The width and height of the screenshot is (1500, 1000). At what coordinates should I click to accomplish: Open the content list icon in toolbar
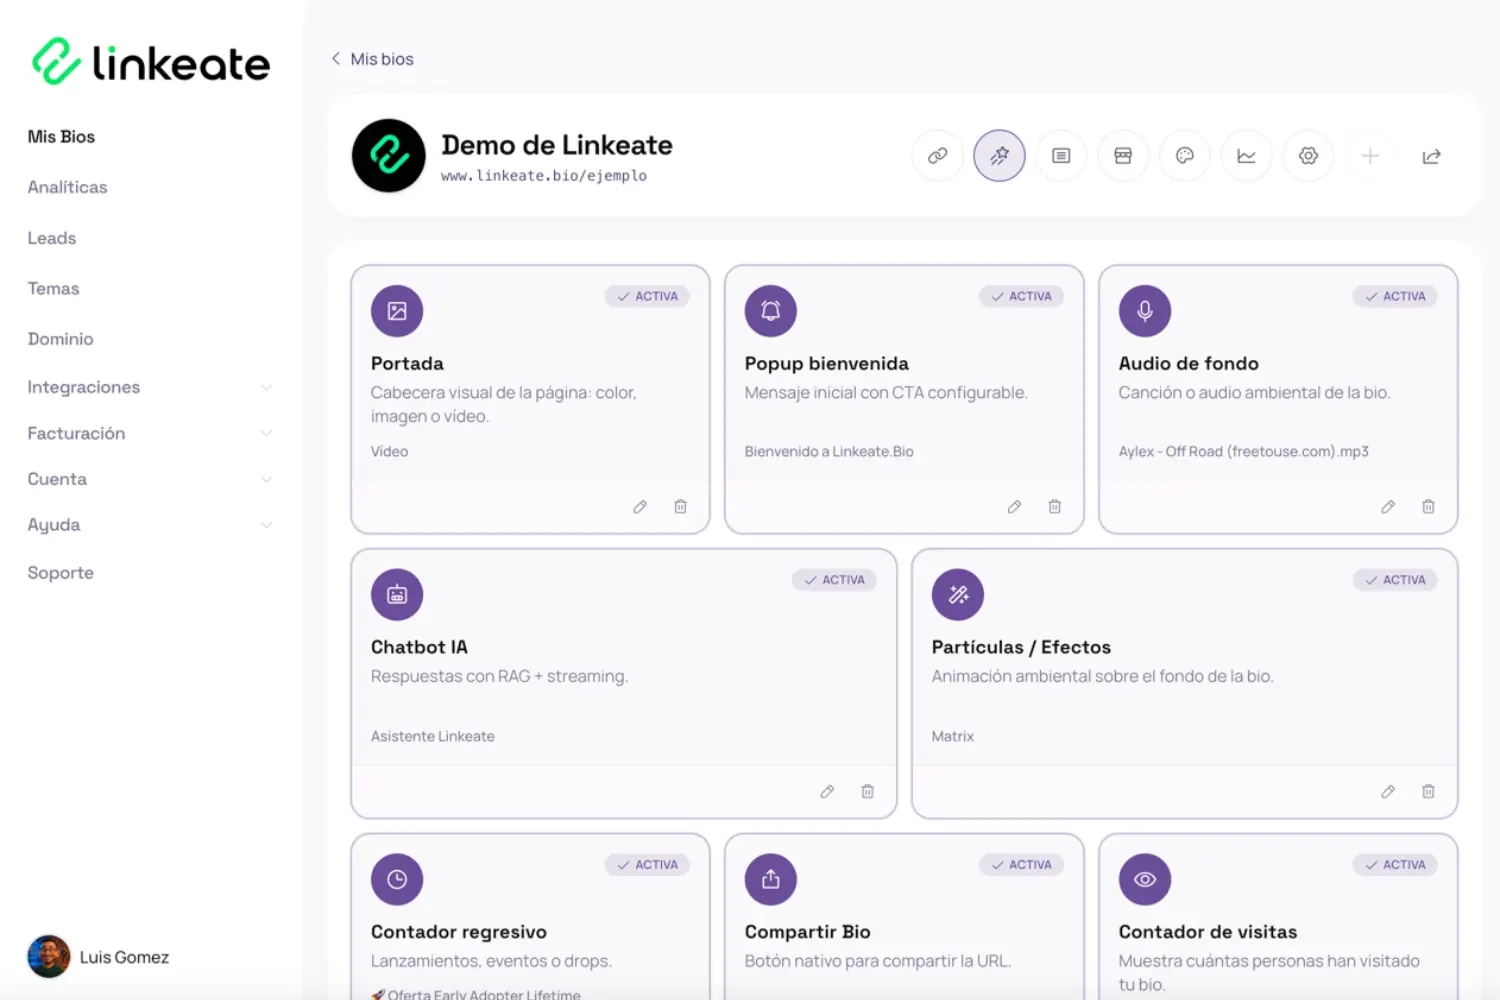point(1061,156)
